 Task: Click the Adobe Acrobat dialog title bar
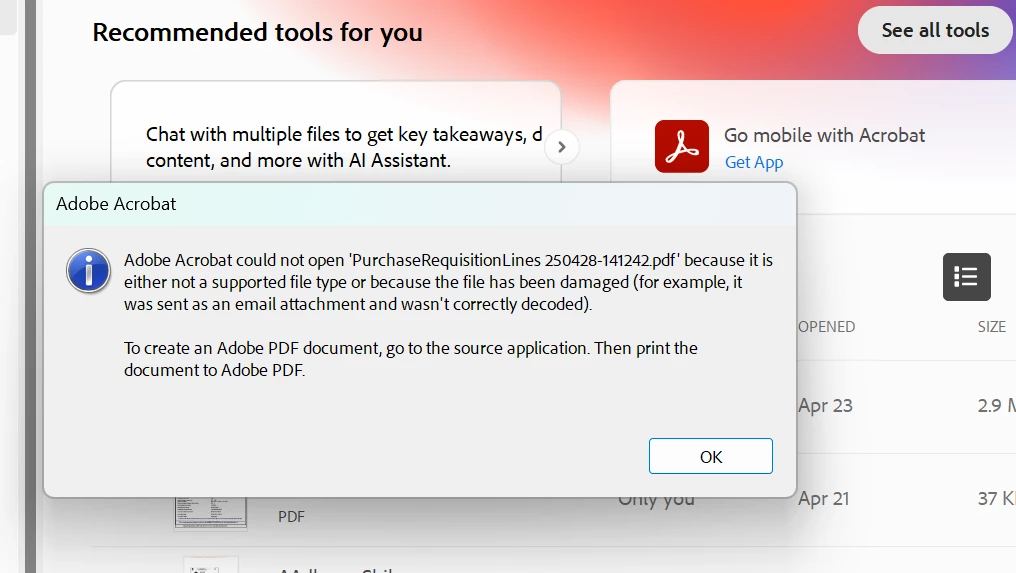(420, 204)
